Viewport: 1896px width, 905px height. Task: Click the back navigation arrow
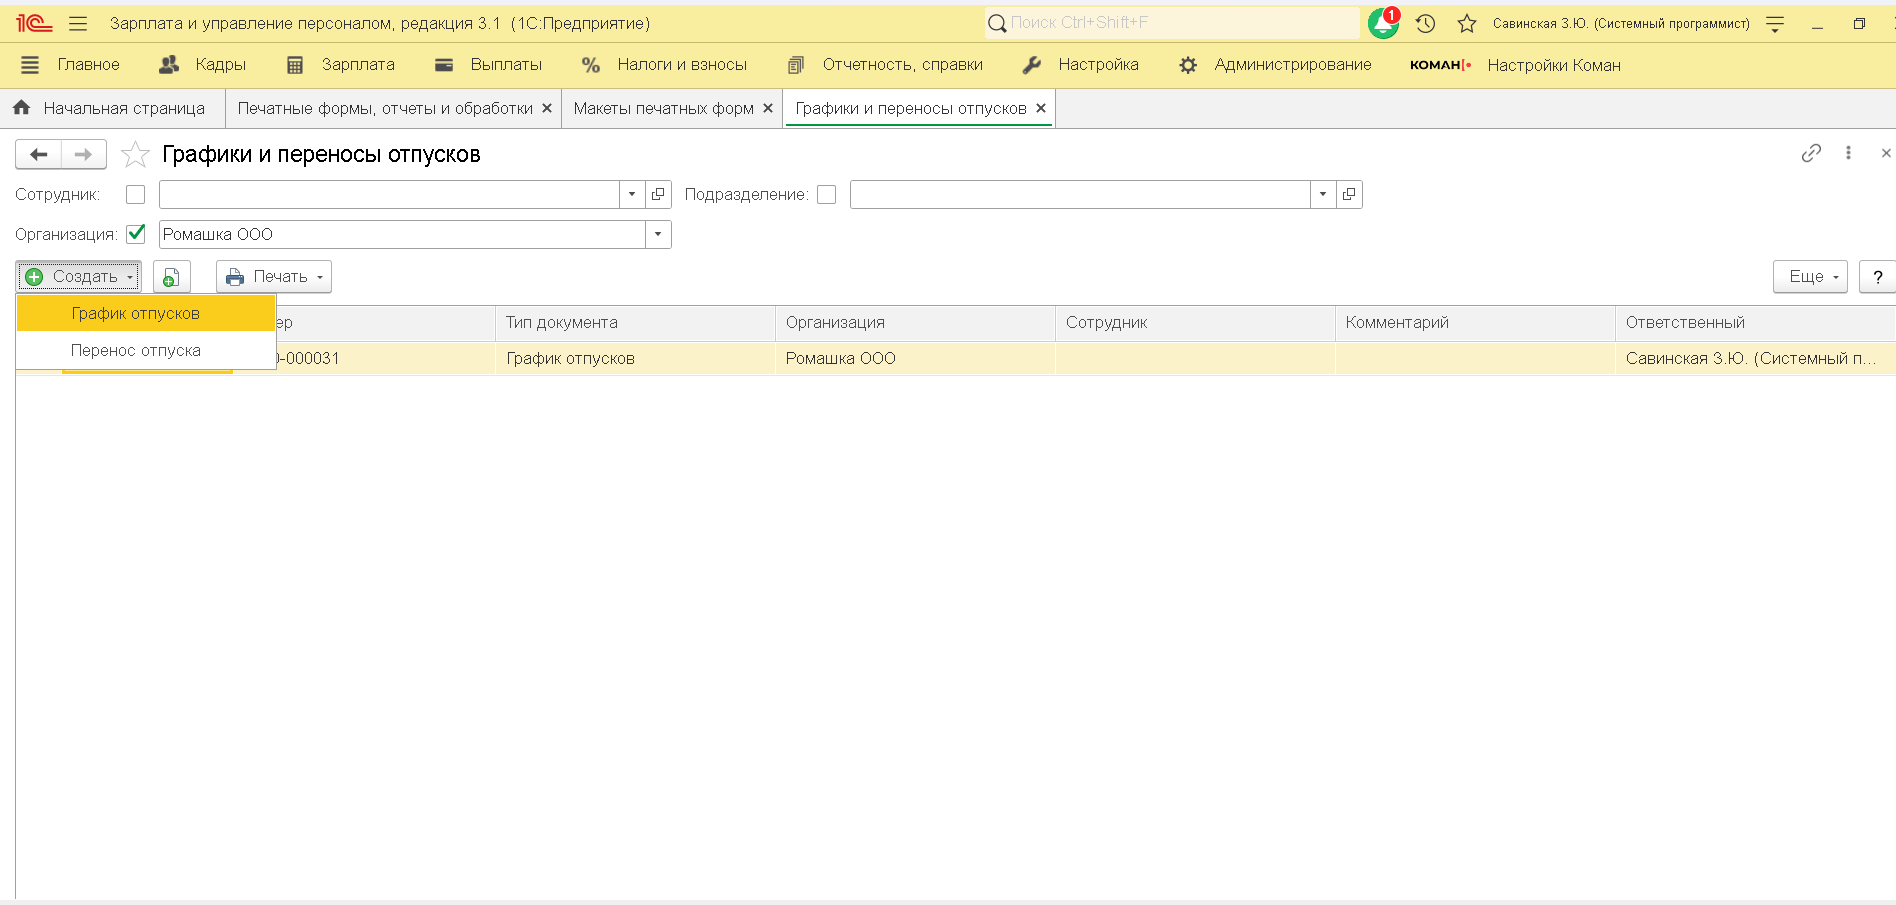pyautogui.click(x=39, y=155)
